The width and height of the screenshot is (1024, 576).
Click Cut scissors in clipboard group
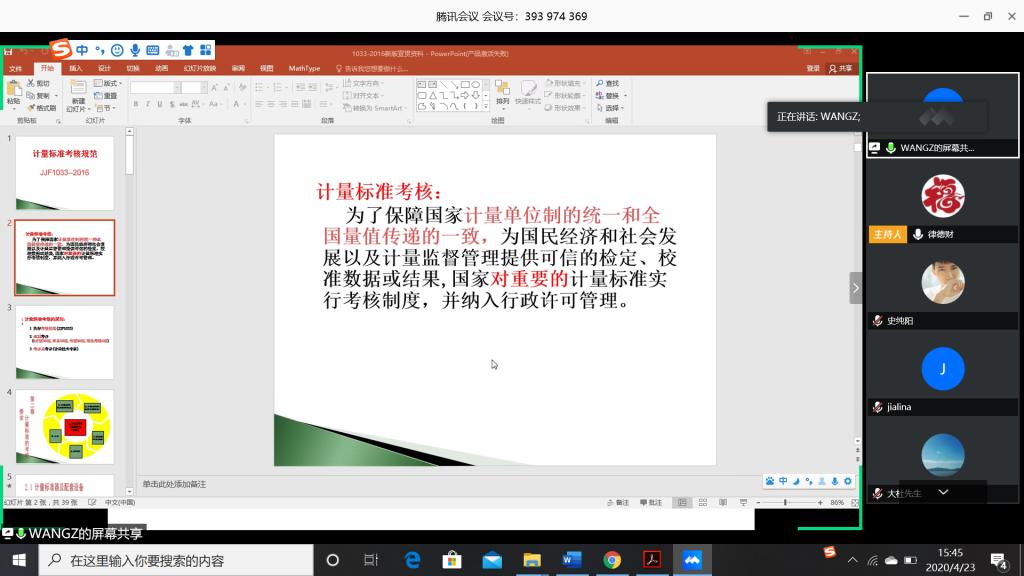coord(31,84)
